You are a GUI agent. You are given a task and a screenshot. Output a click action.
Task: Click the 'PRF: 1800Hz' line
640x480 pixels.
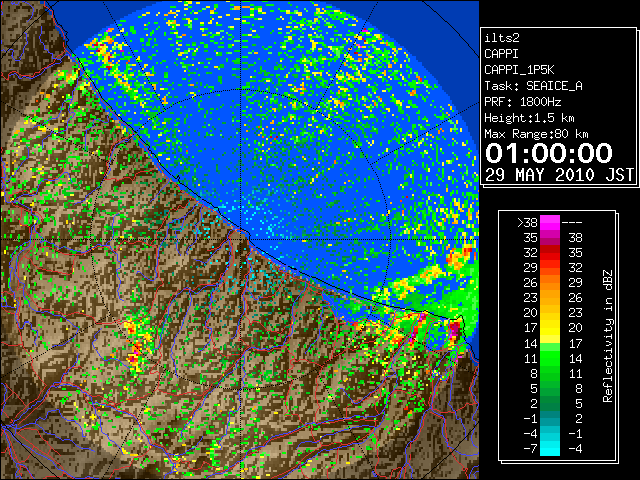pos(522,102)
